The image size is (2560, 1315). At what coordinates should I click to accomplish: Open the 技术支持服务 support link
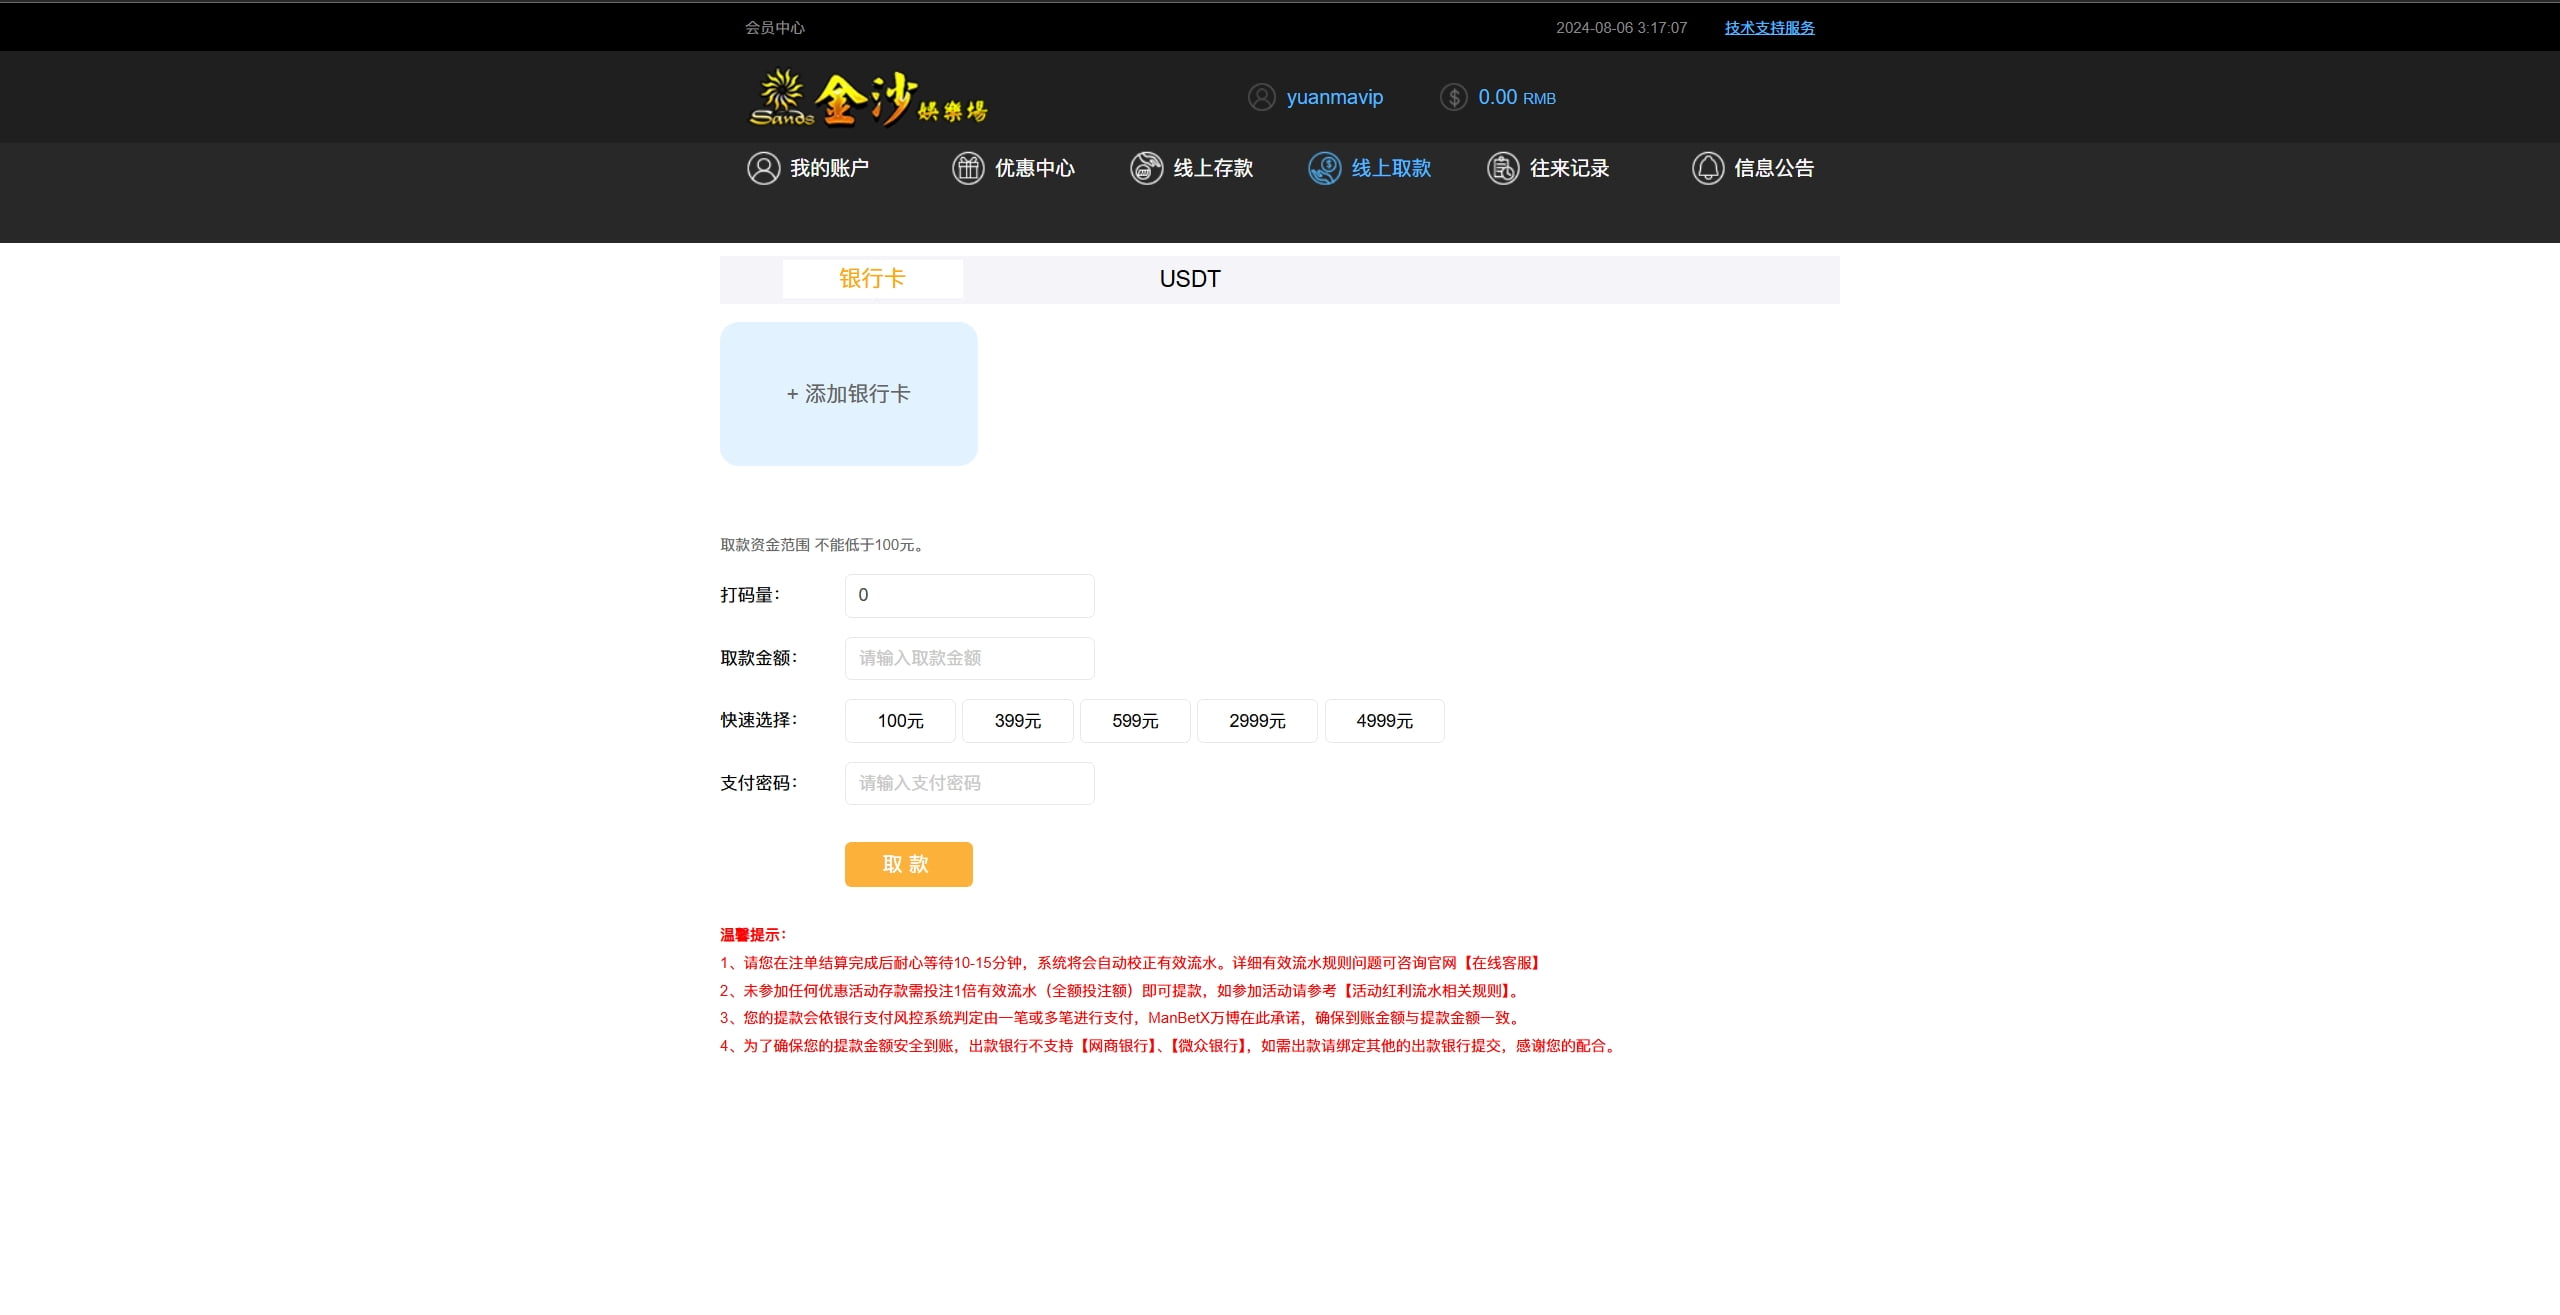(x=1769, y=28)
